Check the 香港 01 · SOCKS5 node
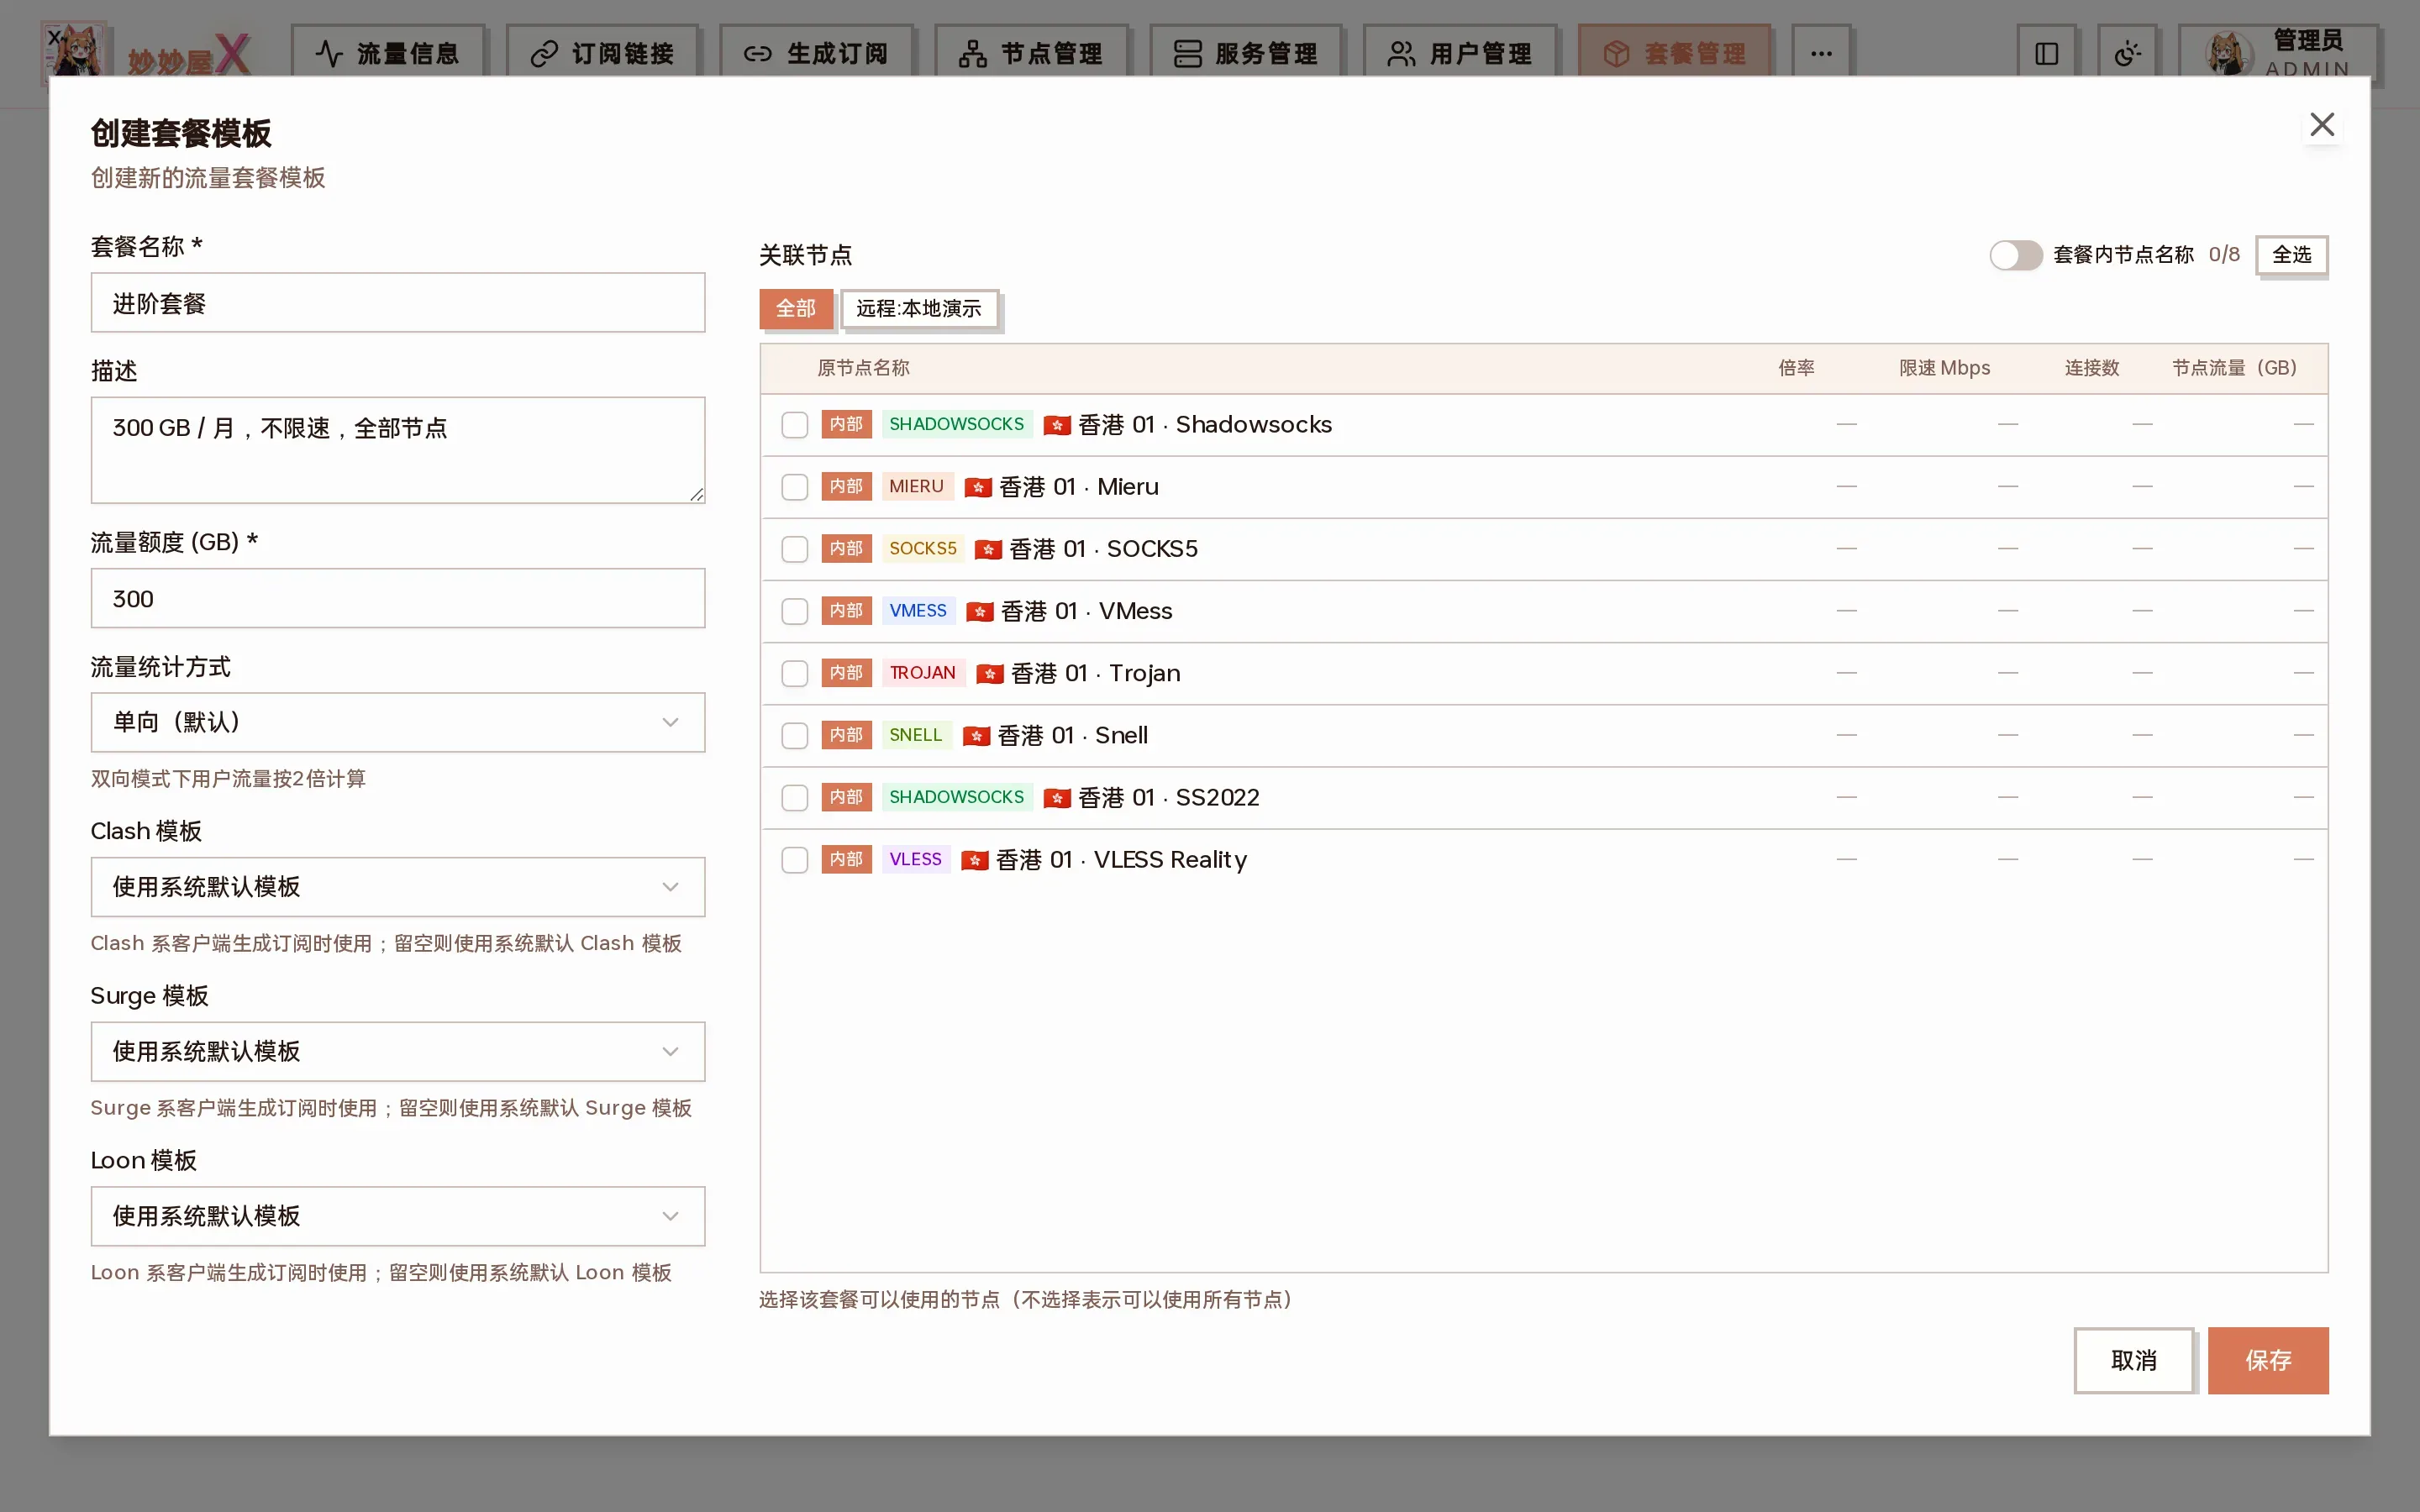This screenshot has height=1512, width=2420. coord(794,549)
